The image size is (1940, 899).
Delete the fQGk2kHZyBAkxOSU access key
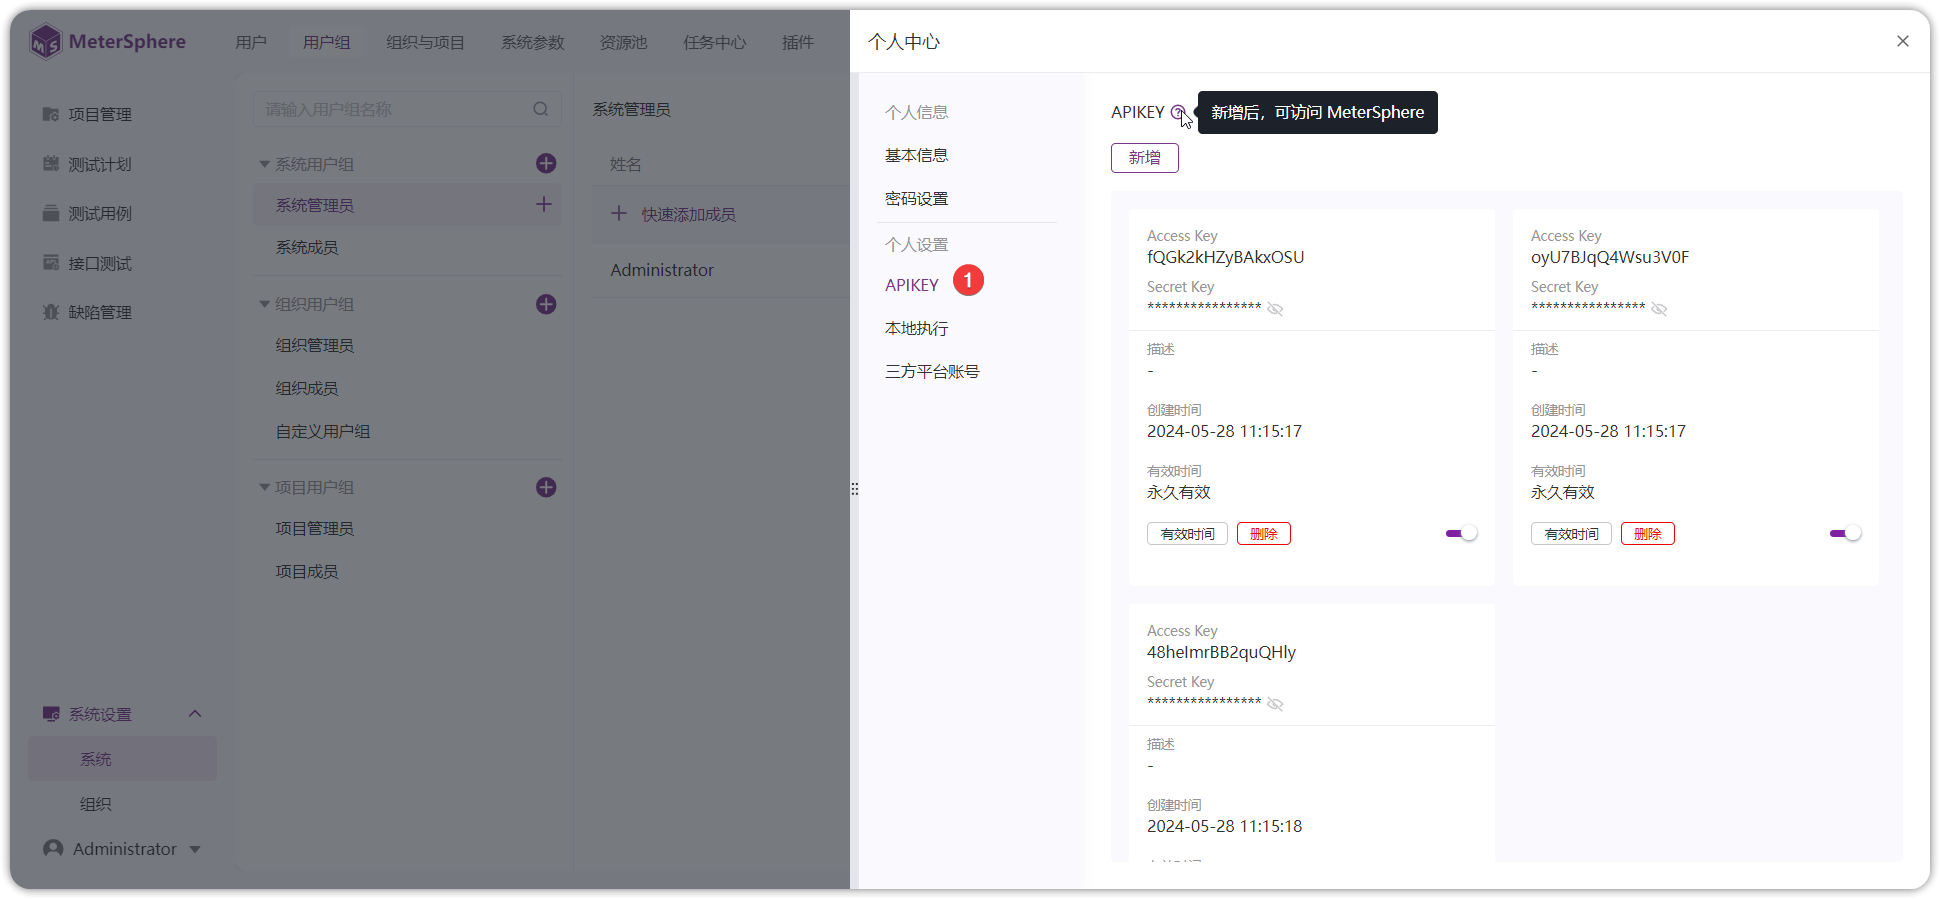click(x=1264, y=534)
